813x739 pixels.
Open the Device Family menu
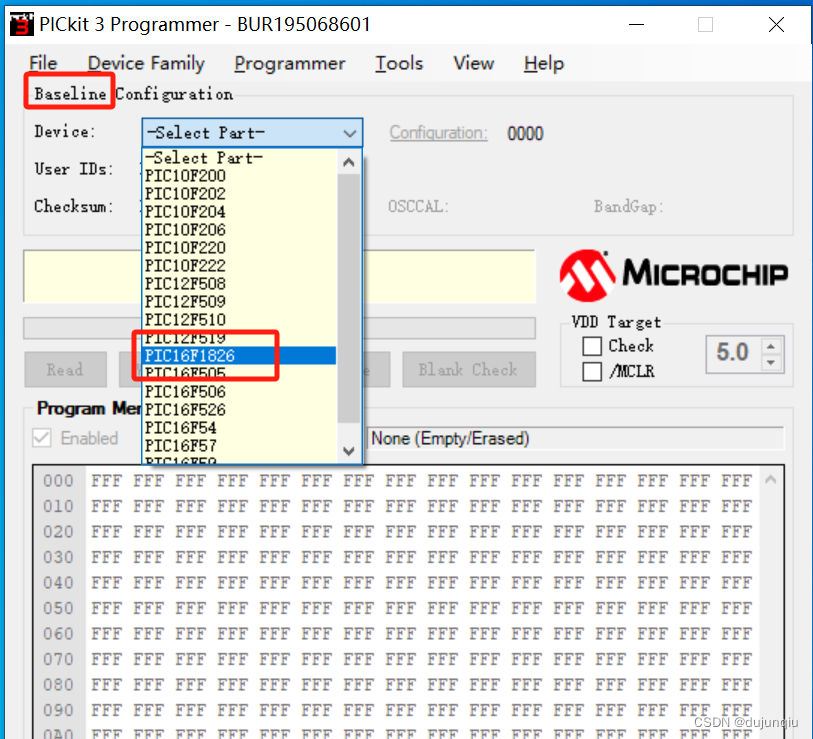pyautogui.click(x=146, y=63)
